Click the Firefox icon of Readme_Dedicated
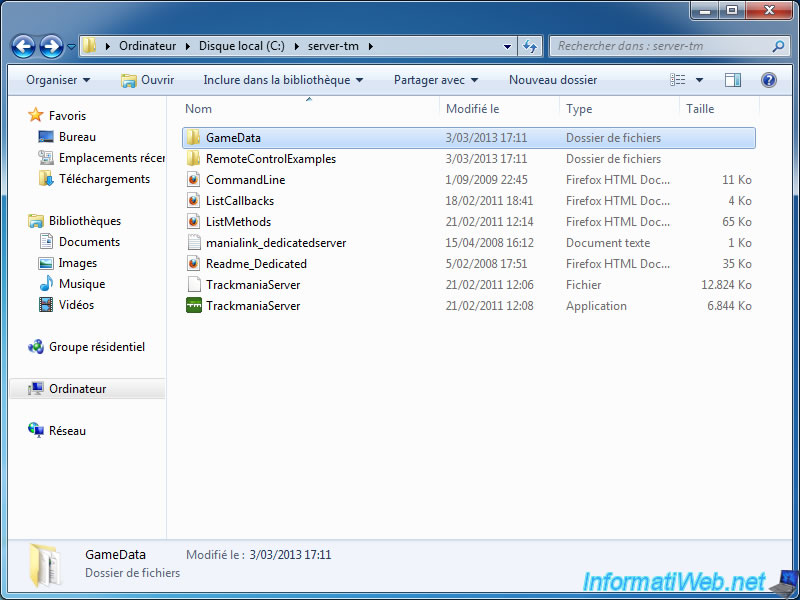Image resolution: width=800 pixels, height=600 pixels. (195, 264)
